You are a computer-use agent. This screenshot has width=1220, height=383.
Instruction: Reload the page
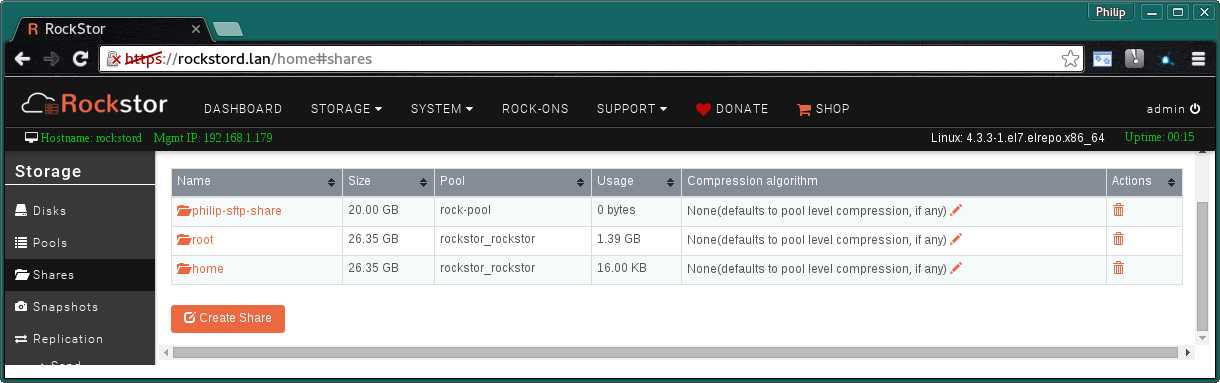click(x=81, y=59)
